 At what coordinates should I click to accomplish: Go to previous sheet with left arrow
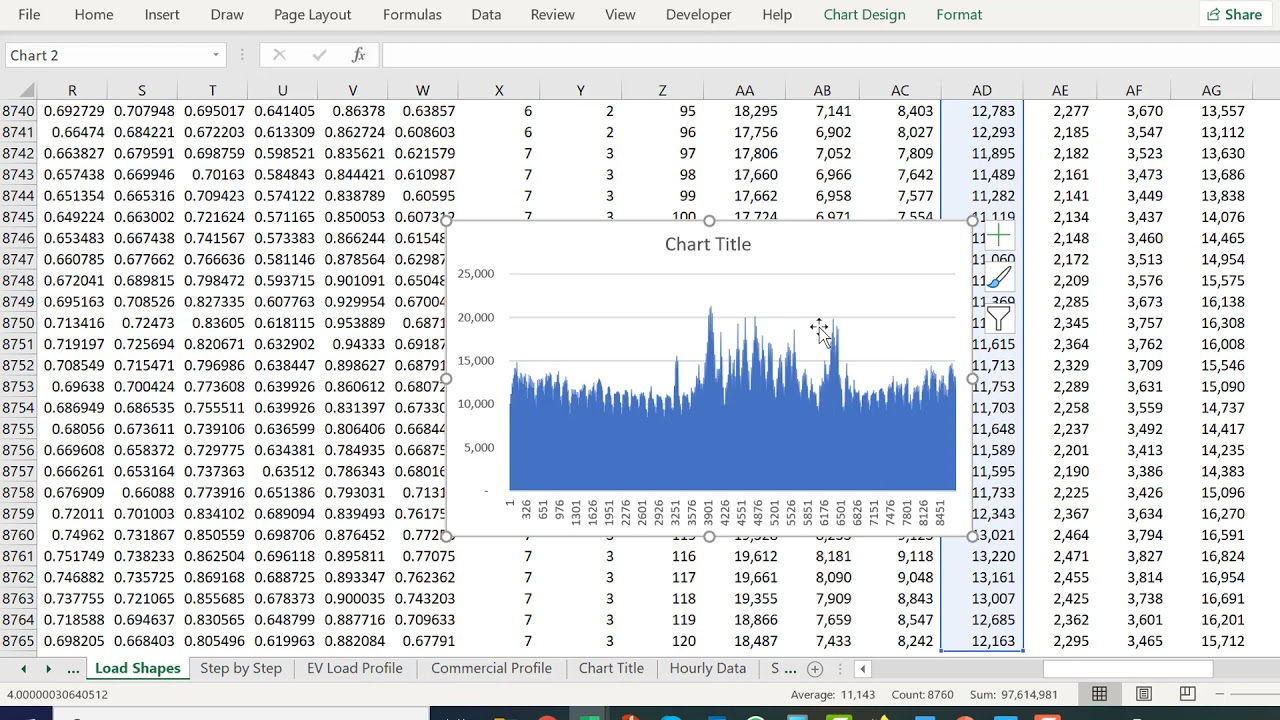pyautogui.click(x=23, y=669)
